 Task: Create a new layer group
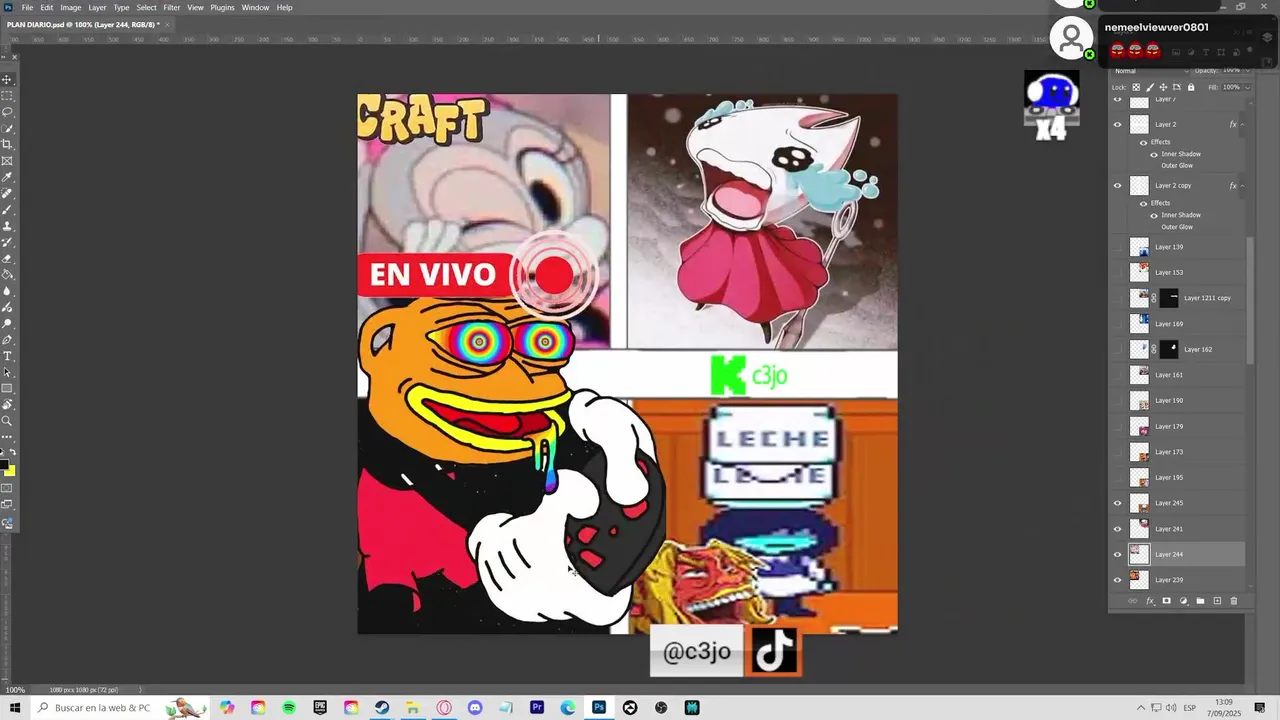pyautogui.click(x=1200, y=601)
